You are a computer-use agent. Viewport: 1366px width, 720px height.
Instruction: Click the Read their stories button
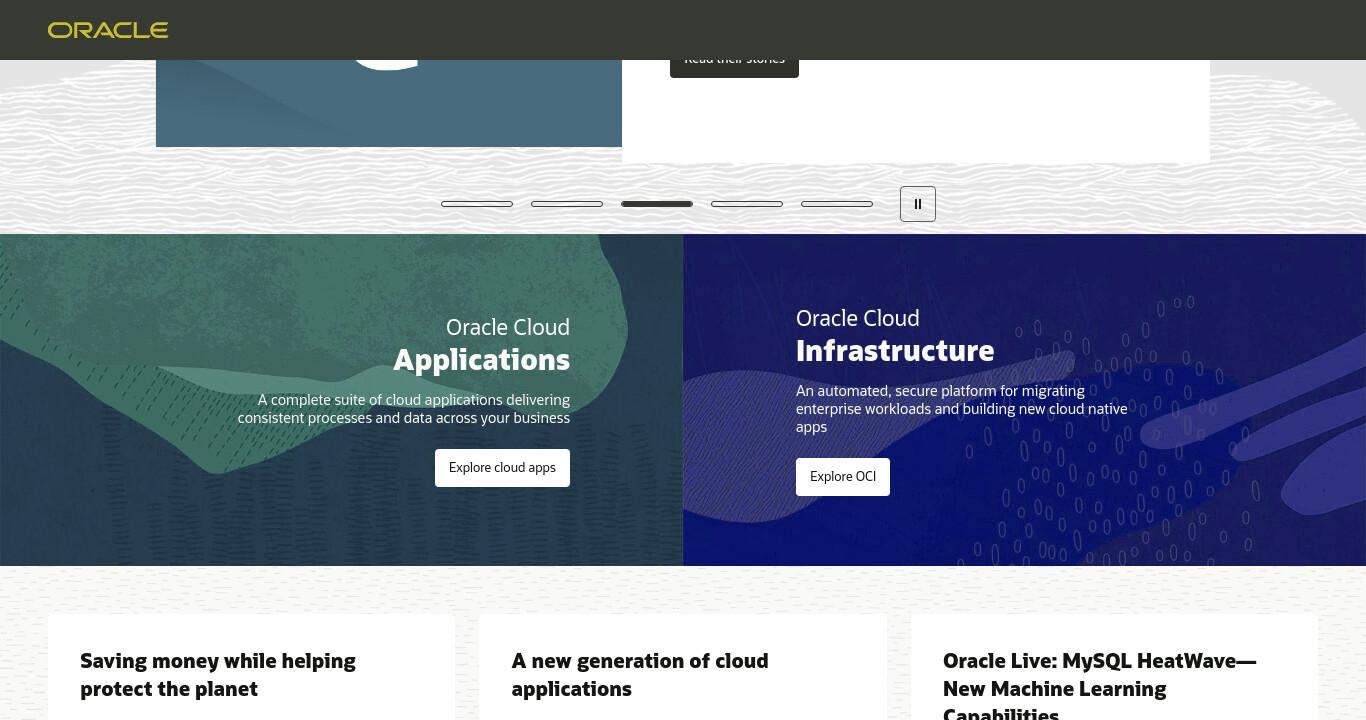pyautogui.click(x=734, y=68)
